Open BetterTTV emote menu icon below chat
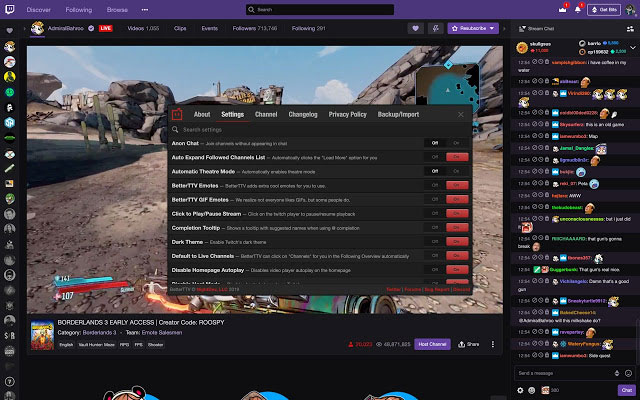Viewport: 640px width, 400px height. pos(531,390)
